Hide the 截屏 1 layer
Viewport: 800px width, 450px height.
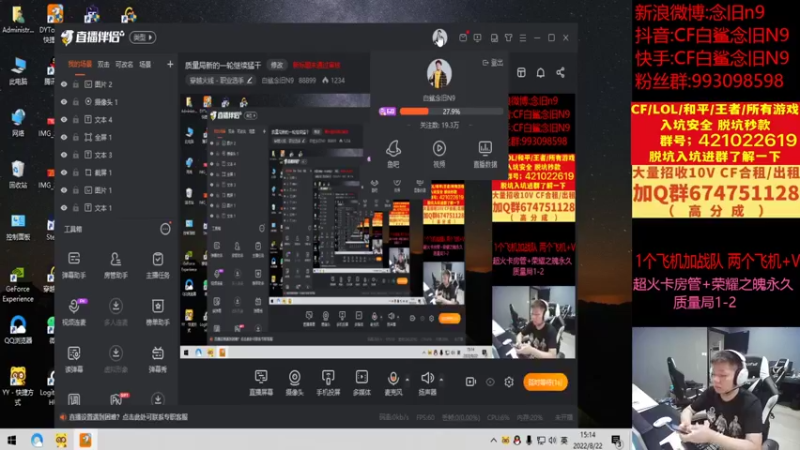click(x=64, y=172)
